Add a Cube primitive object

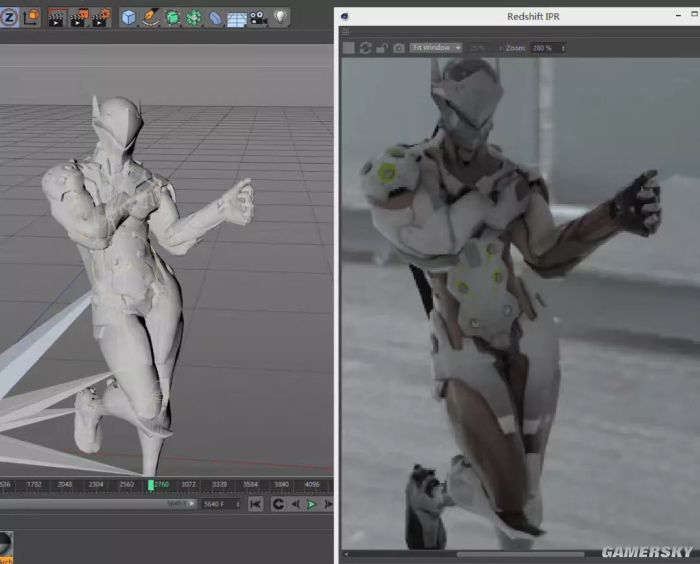pyautogui.click(x=129, y=18)
